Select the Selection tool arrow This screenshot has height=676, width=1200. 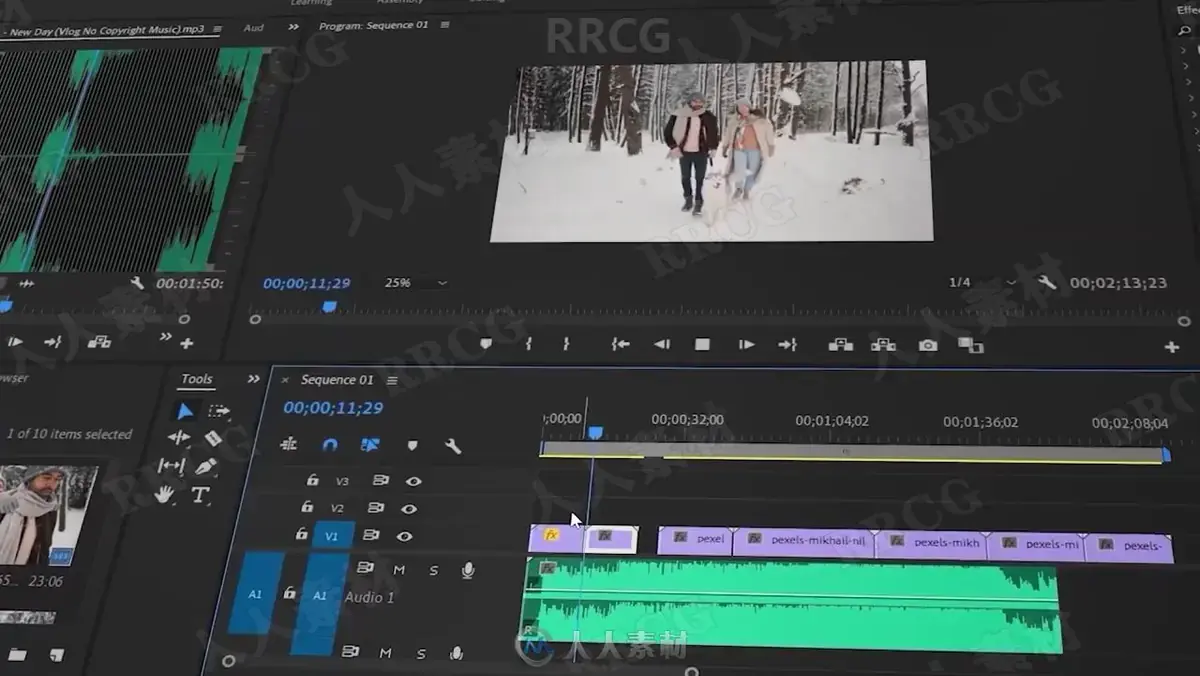click(185, 411)
